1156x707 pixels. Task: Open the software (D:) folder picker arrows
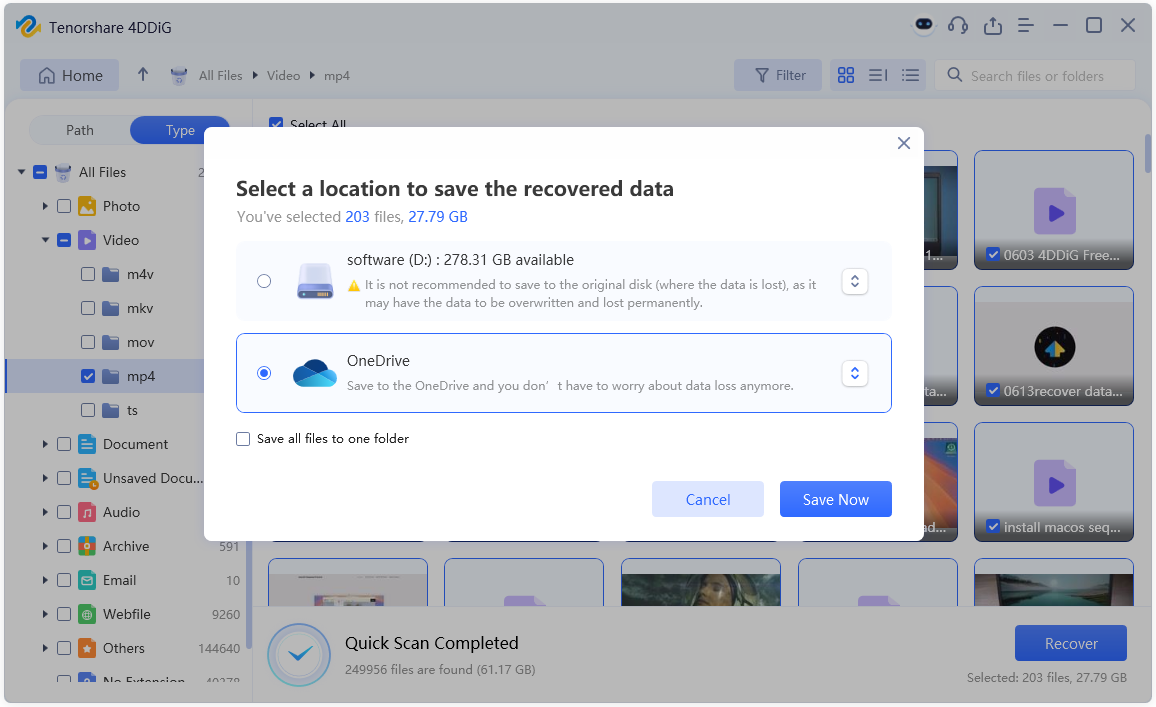coord(854,281)
